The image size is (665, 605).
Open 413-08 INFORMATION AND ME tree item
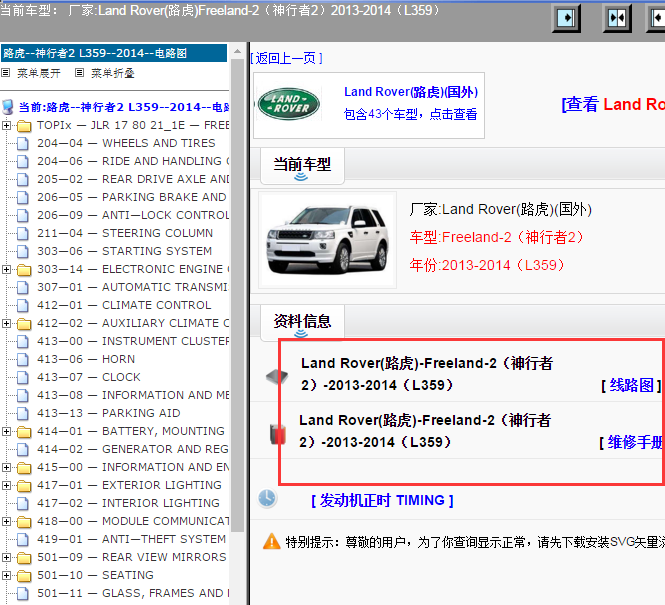point(133,395)
